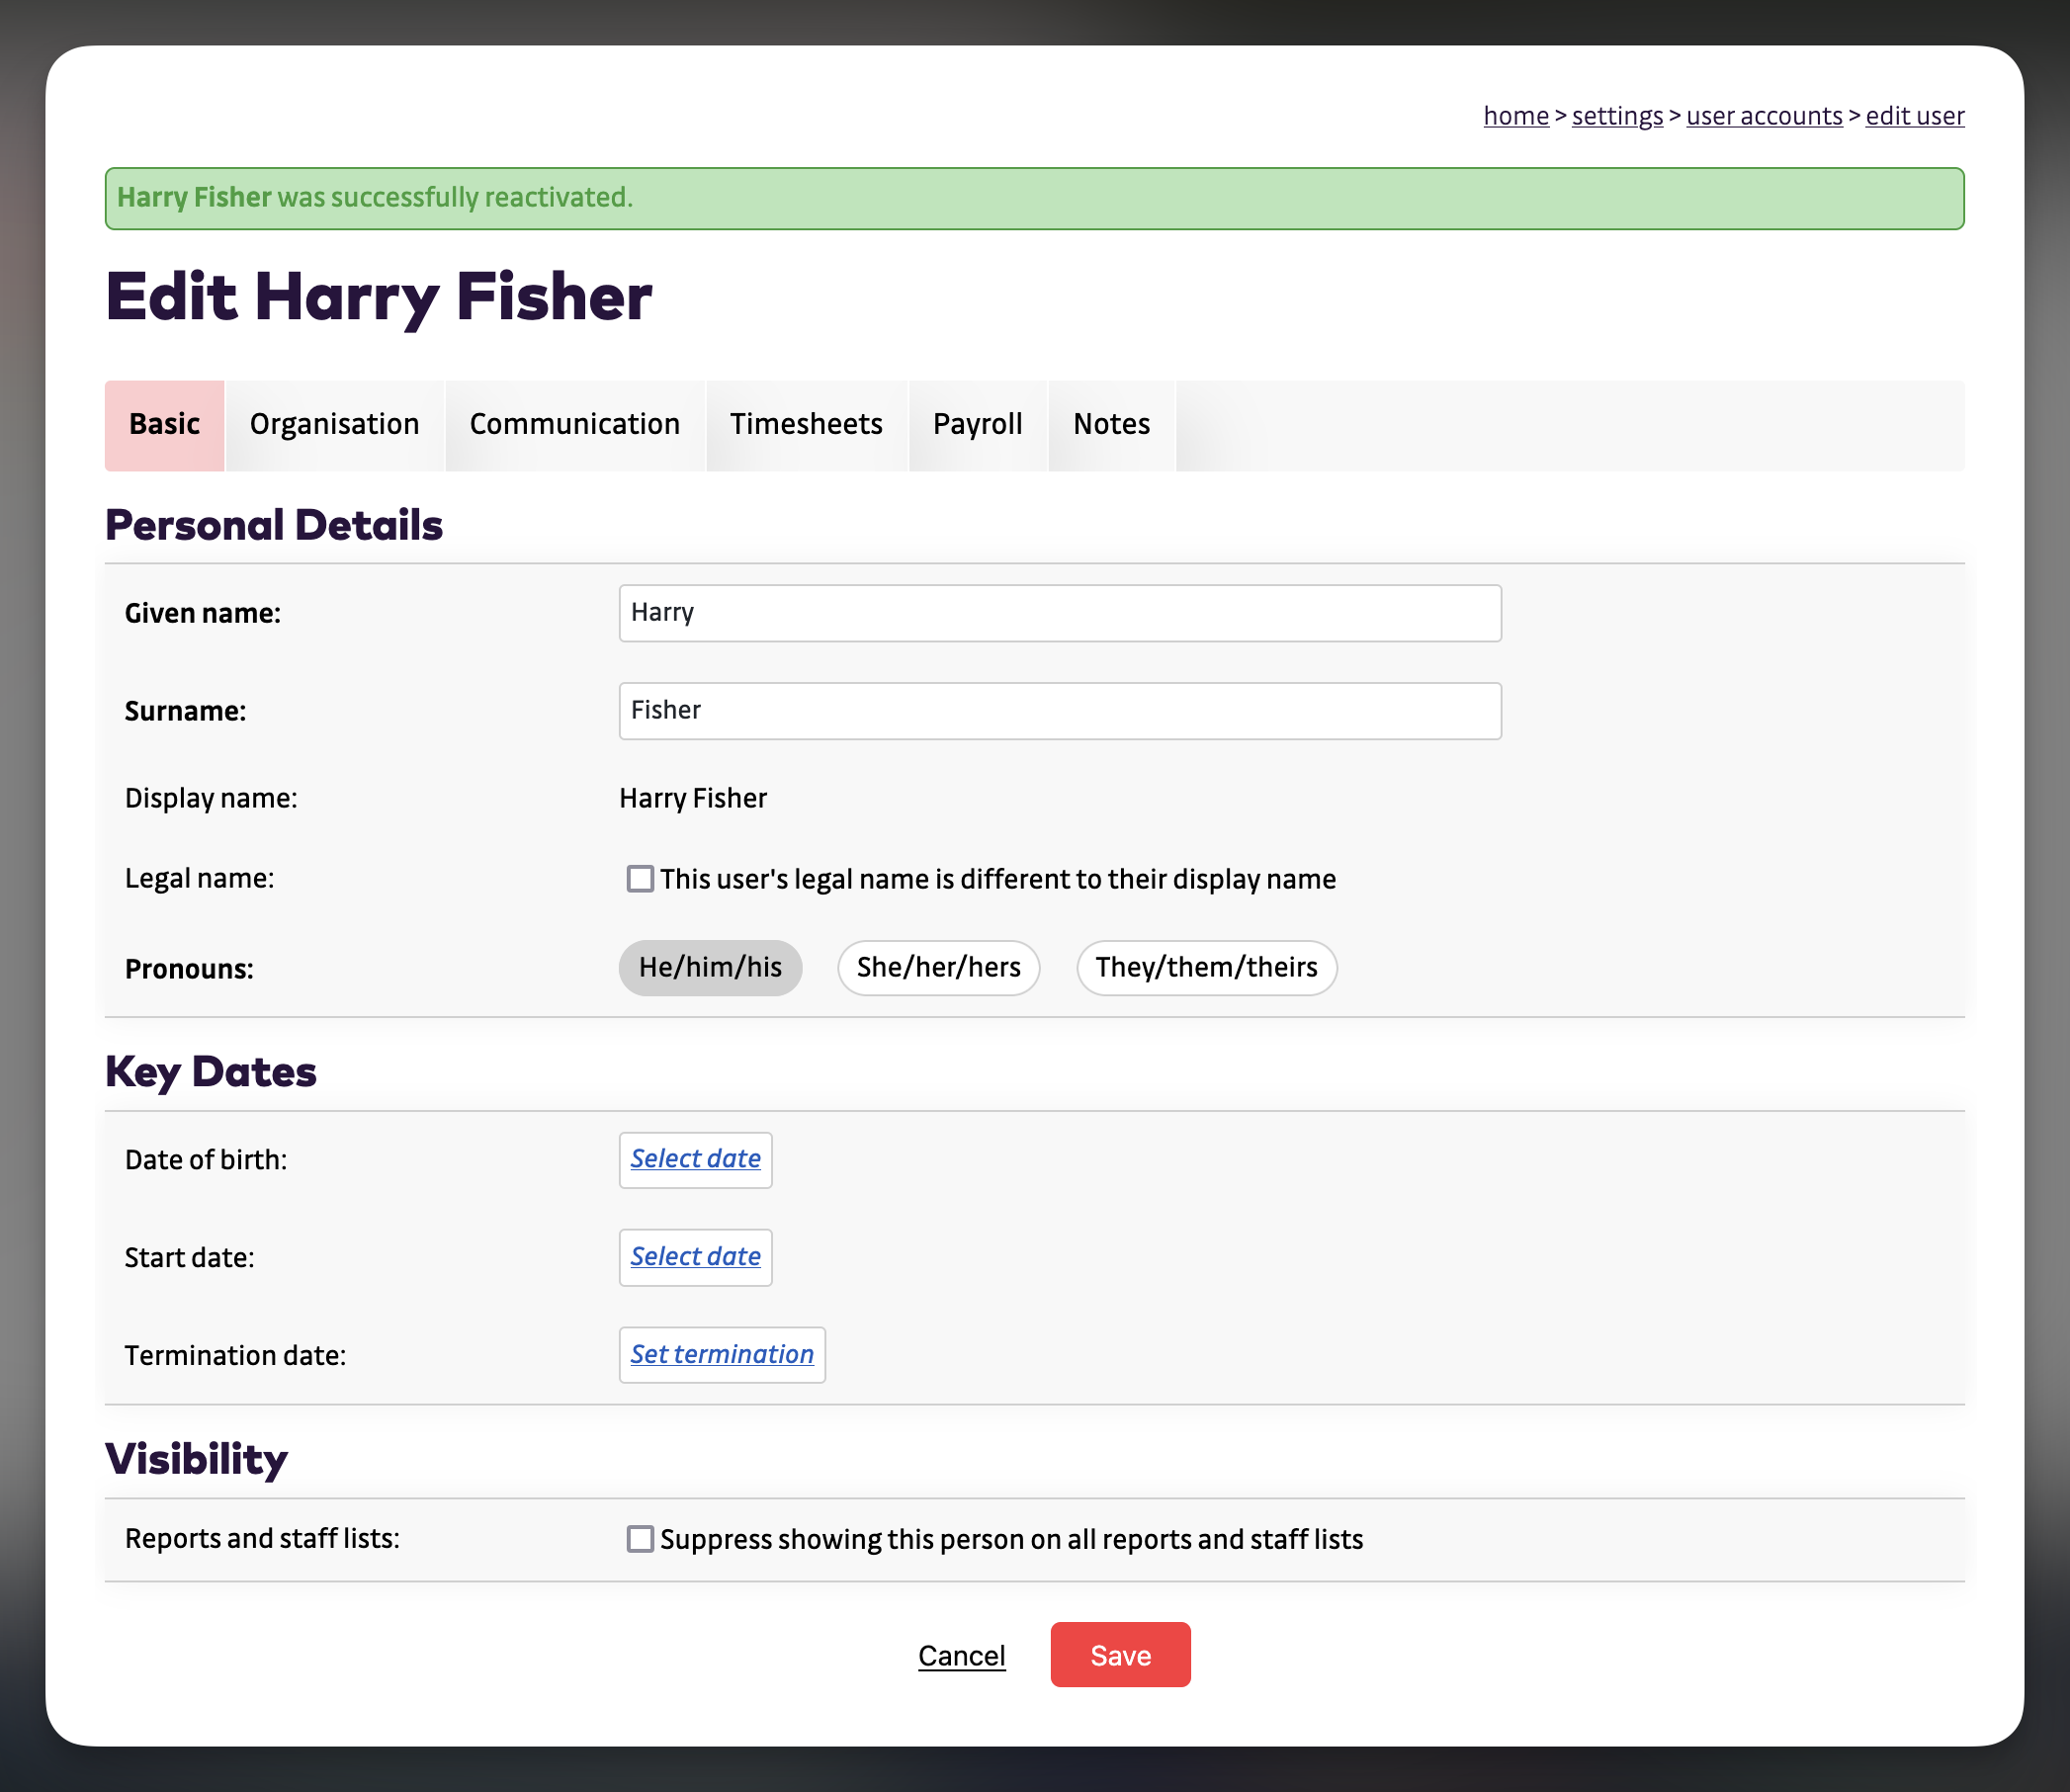Choose She/her/hers pronouns
Image resolution: width=2070 pixels, height=1792 pixels.
(938, 967)
